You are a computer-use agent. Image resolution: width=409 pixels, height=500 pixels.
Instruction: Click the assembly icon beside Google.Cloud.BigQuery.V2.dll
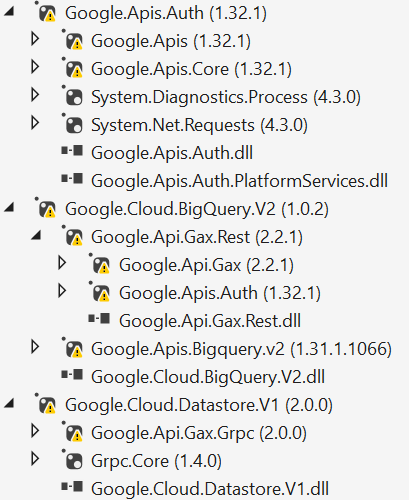(x=72, y=375)
